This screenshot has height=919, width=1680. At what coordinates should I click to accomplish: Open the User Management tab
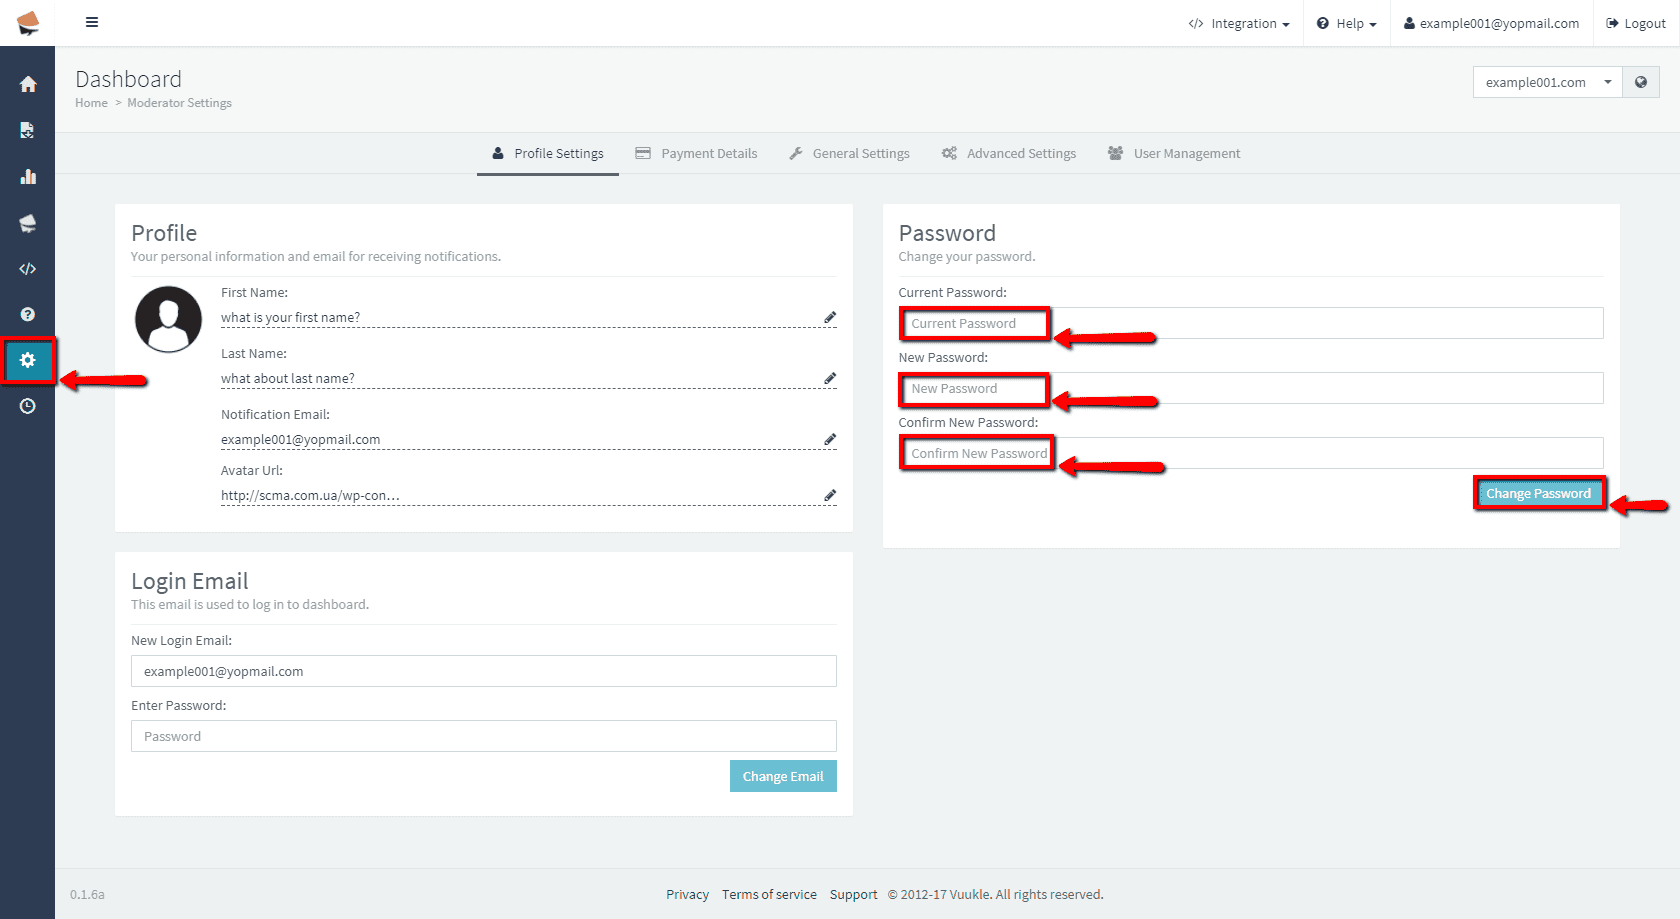coord(1174,154)
